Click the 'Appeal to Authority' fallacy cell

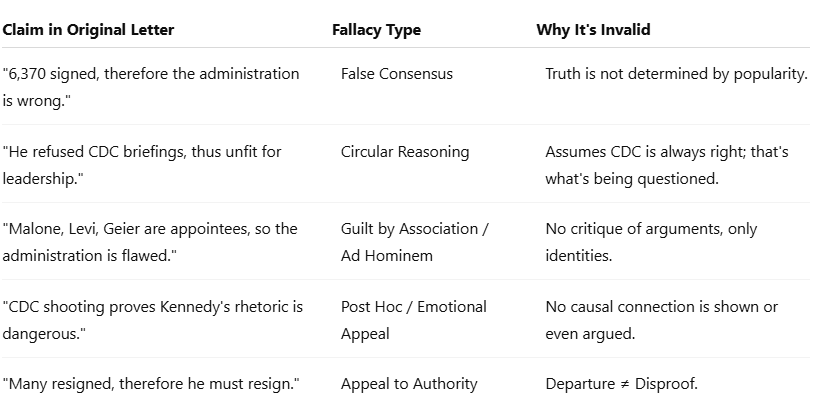click(409, 384)
